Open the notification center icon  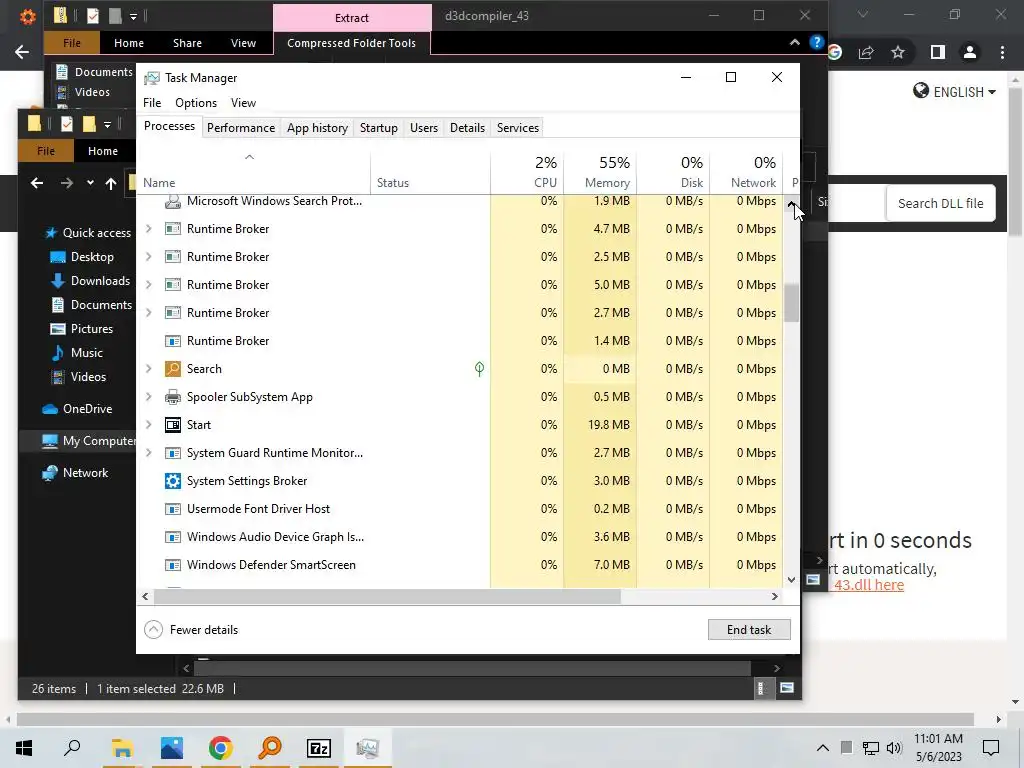tap(991, 748)
